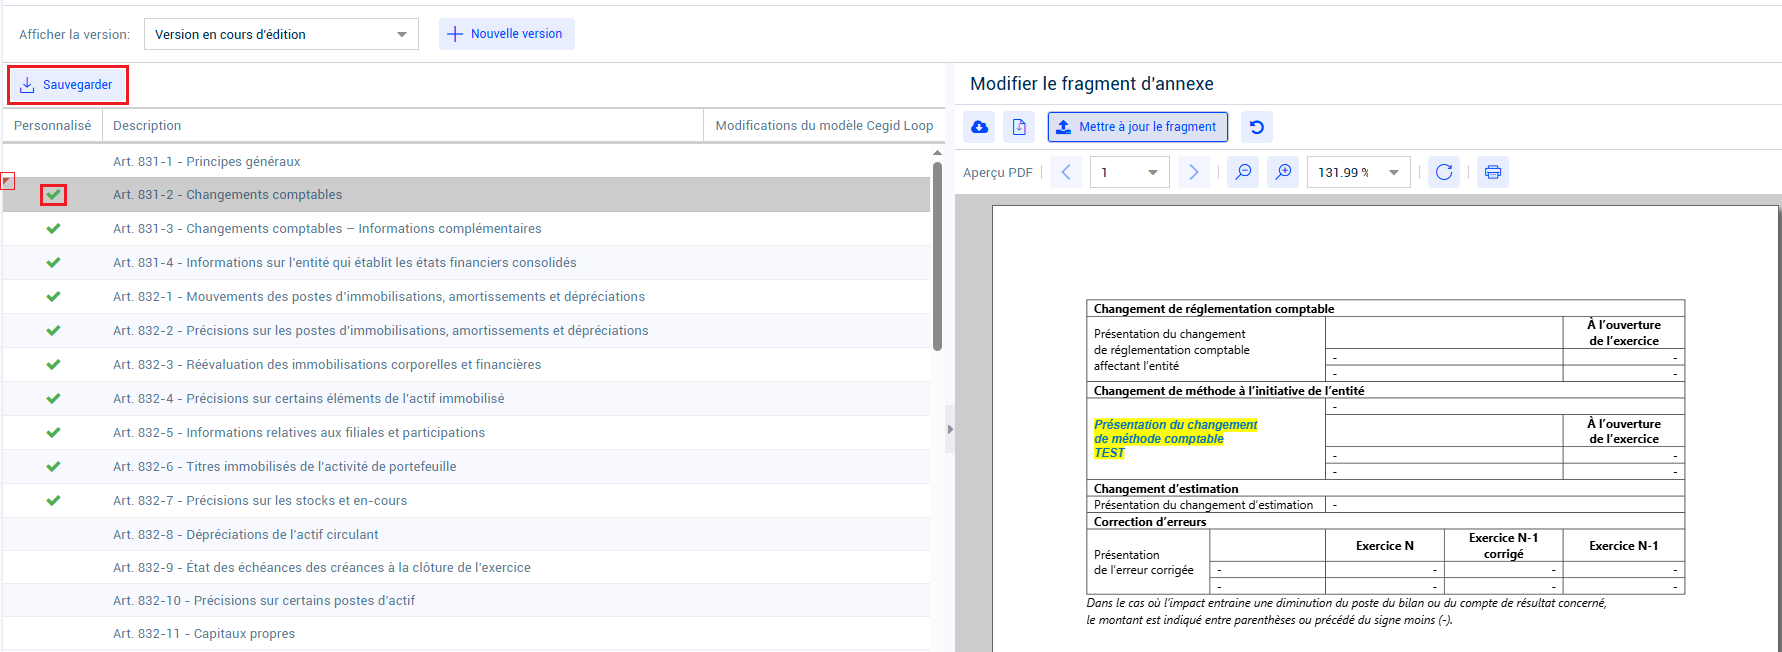The height and width of the screenshot is (652, 1782).
Task: Click Modifications du modèle Cegid Loop header
Action: click(824, 126)
